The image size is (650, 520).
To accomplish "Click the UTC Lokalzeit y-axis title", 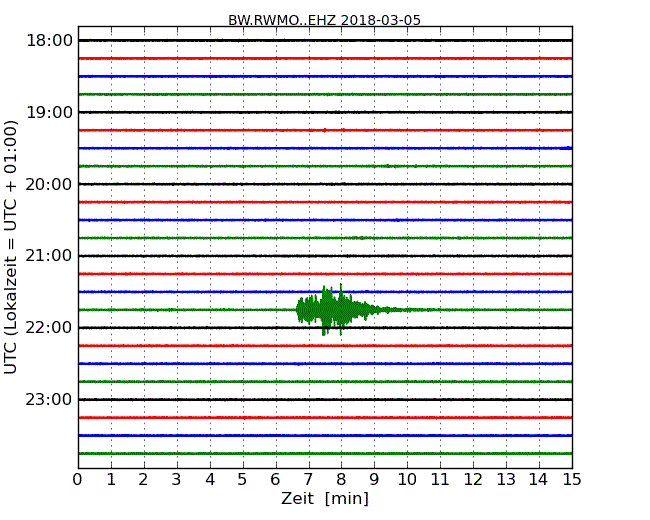I will coord(11,247).
